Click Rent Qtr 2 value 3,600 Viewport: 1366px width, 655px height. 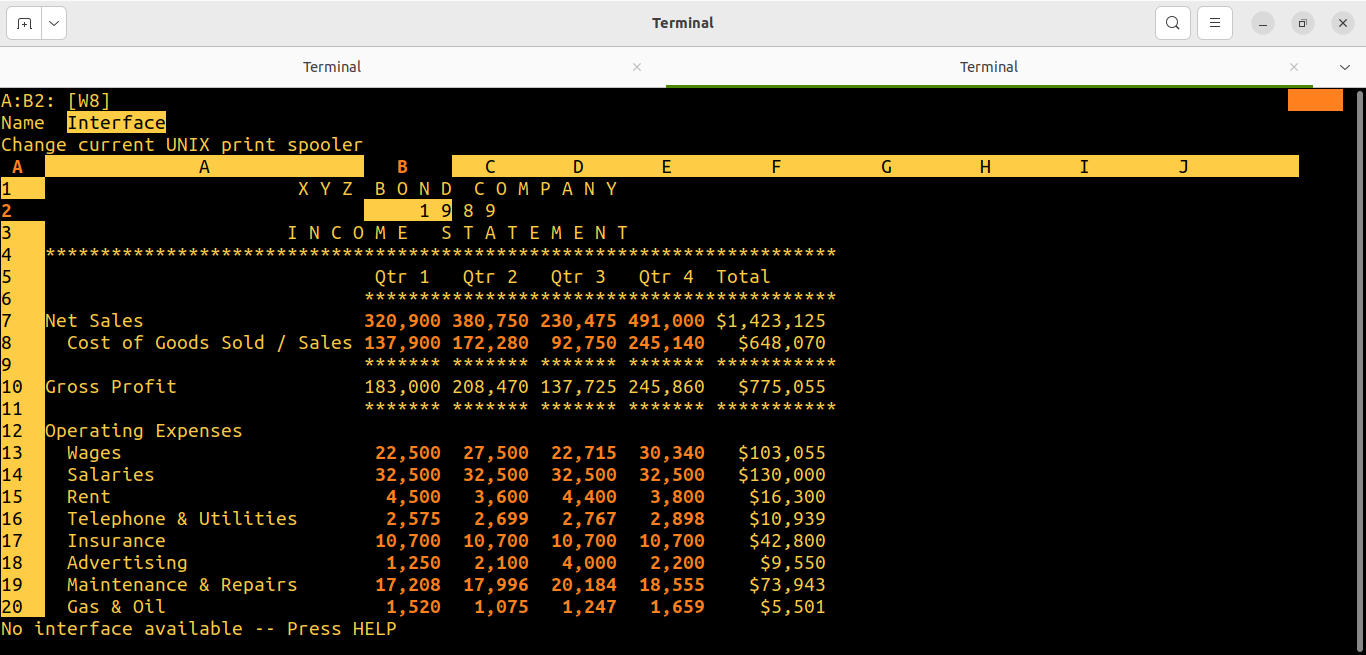(502, 497)
